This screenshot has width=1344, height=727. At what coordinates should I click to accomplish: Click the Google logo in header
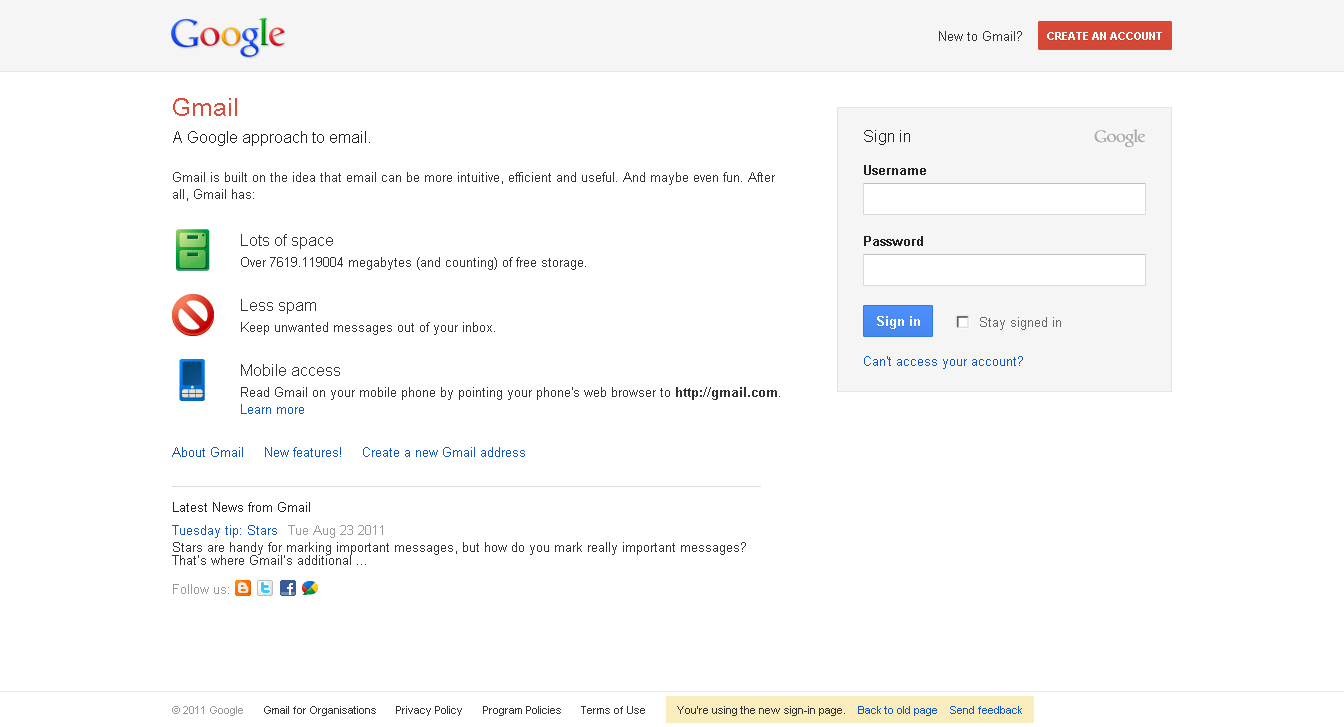tap(228, 36)
